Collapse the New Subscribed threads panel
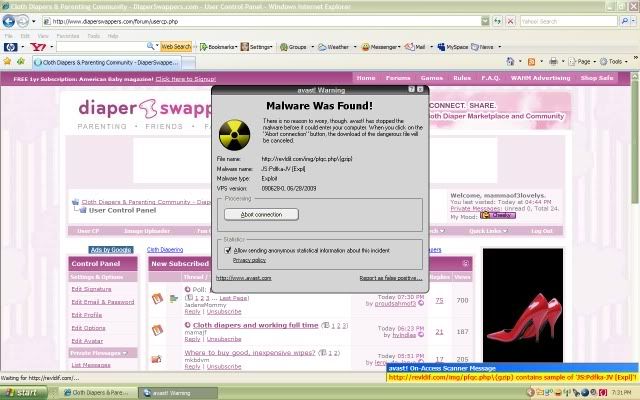The height and width of the screenshot is (400, 640). (x=465, y=264)
